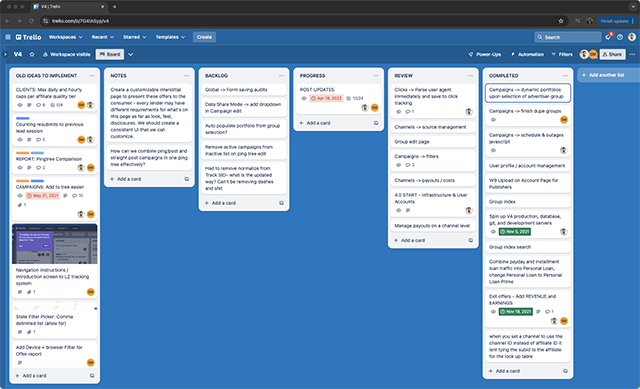The image size is (640, 389).
Task: Open list actions for OLD IDEAS TO IMPLEMENT
Action: pos(92,76)
